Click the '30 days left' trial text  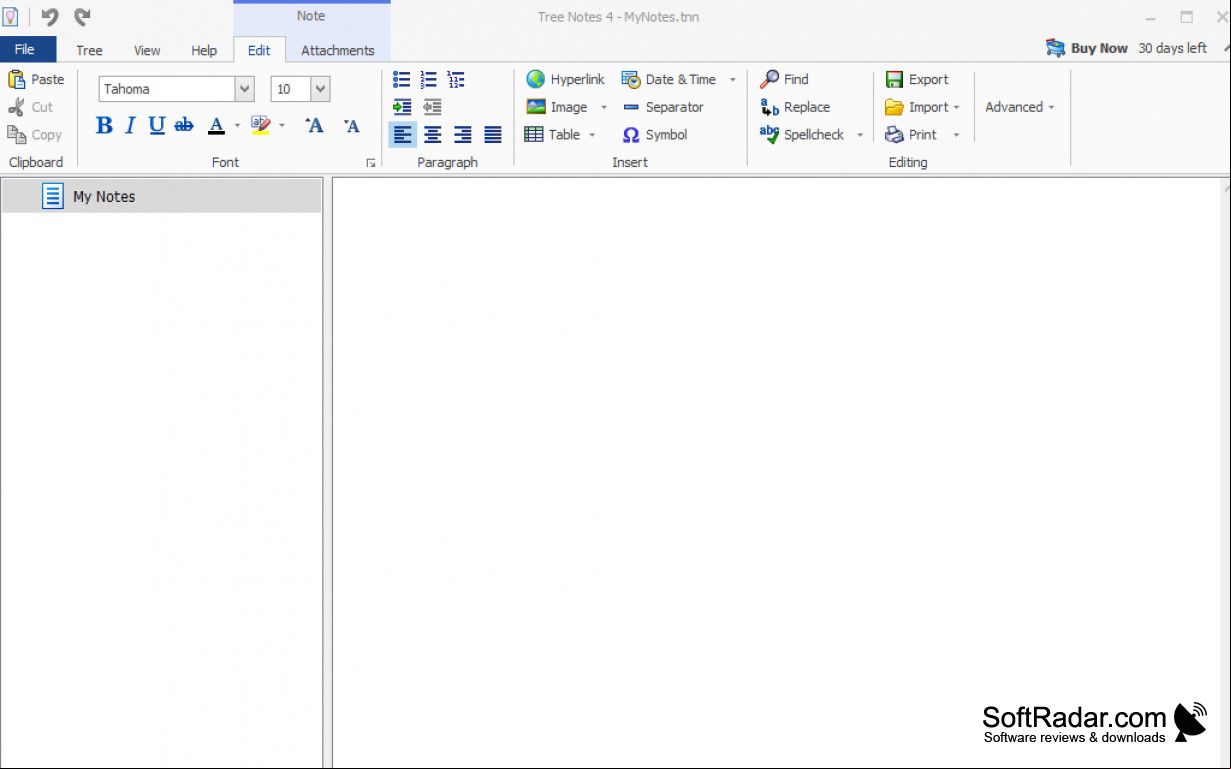click(x=1172, y=48)
